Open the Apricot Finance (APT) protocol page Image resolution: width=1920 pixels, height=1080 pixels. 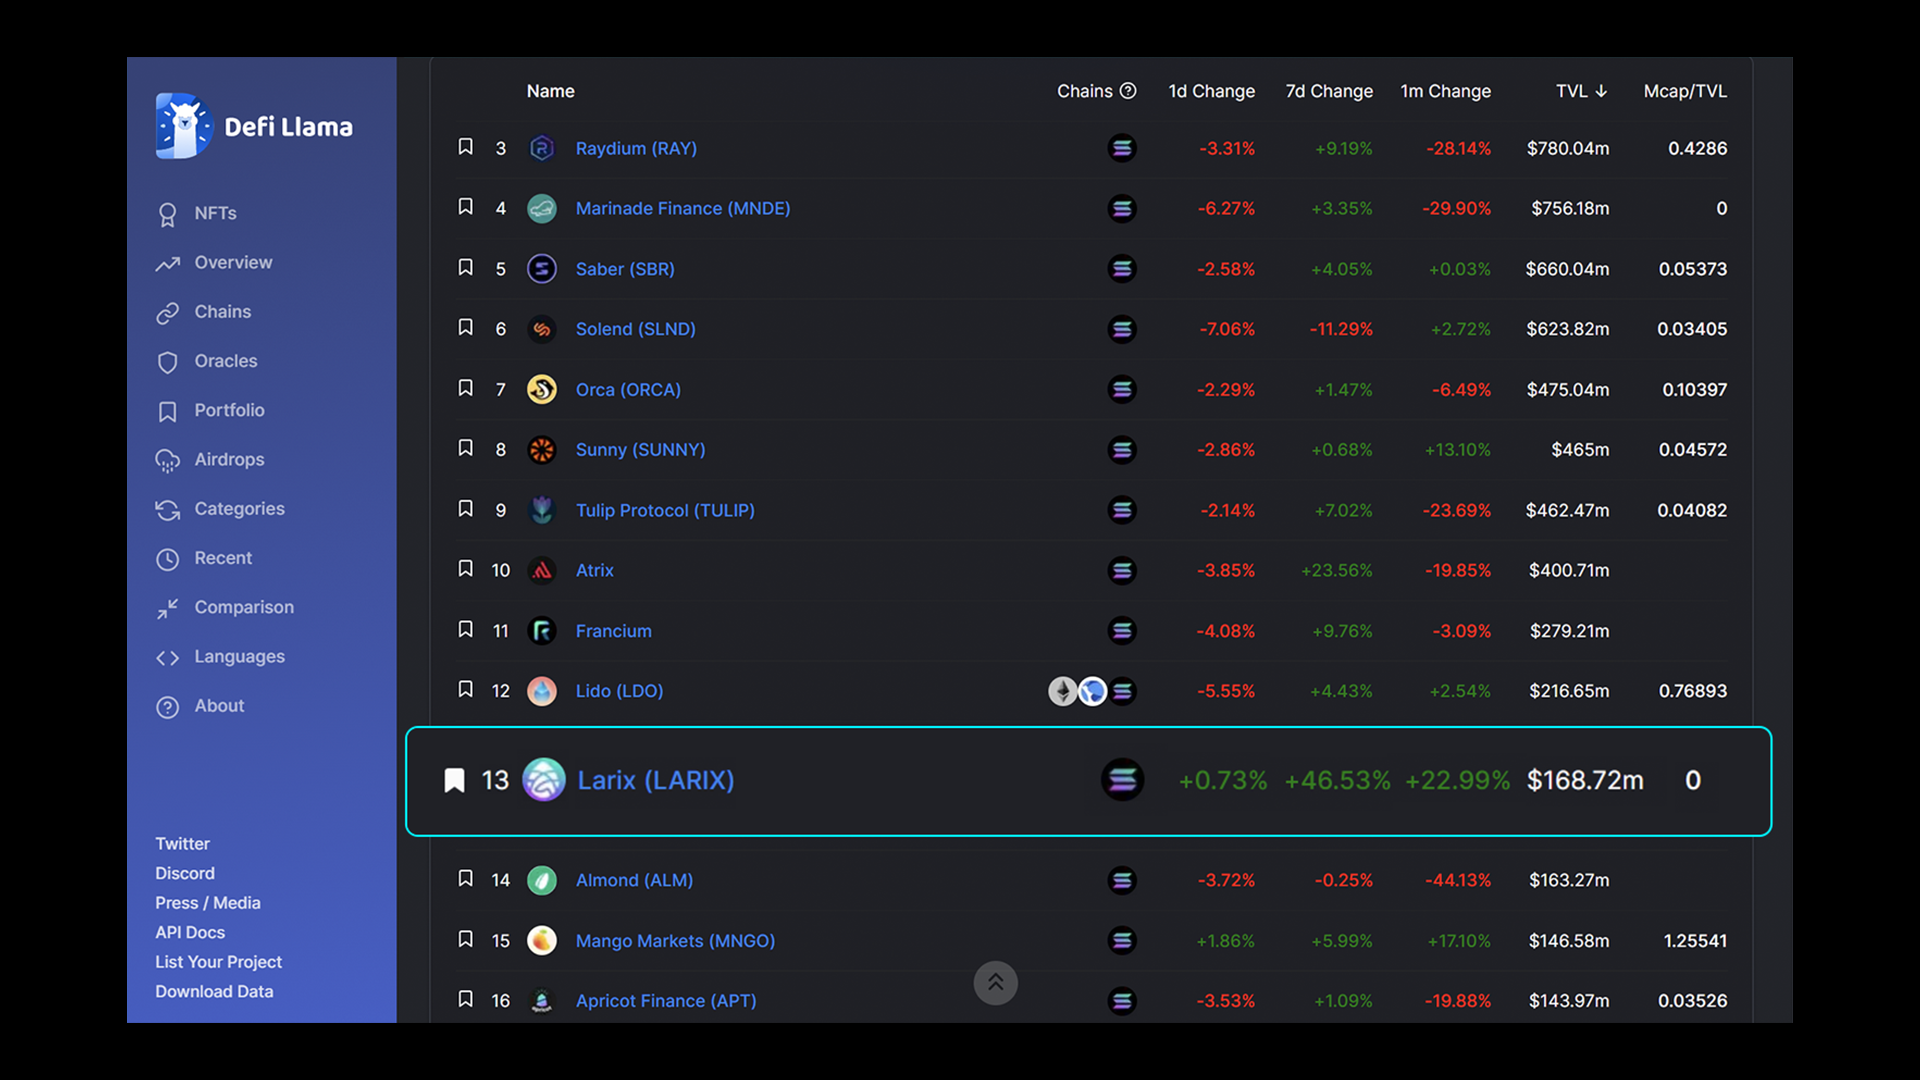click(x=666, y=1001)
